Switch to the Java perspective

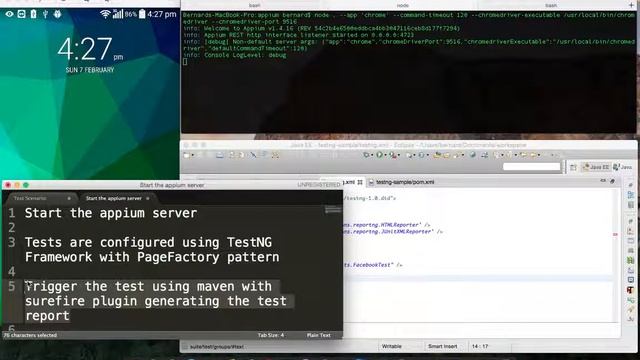[623, 167]
